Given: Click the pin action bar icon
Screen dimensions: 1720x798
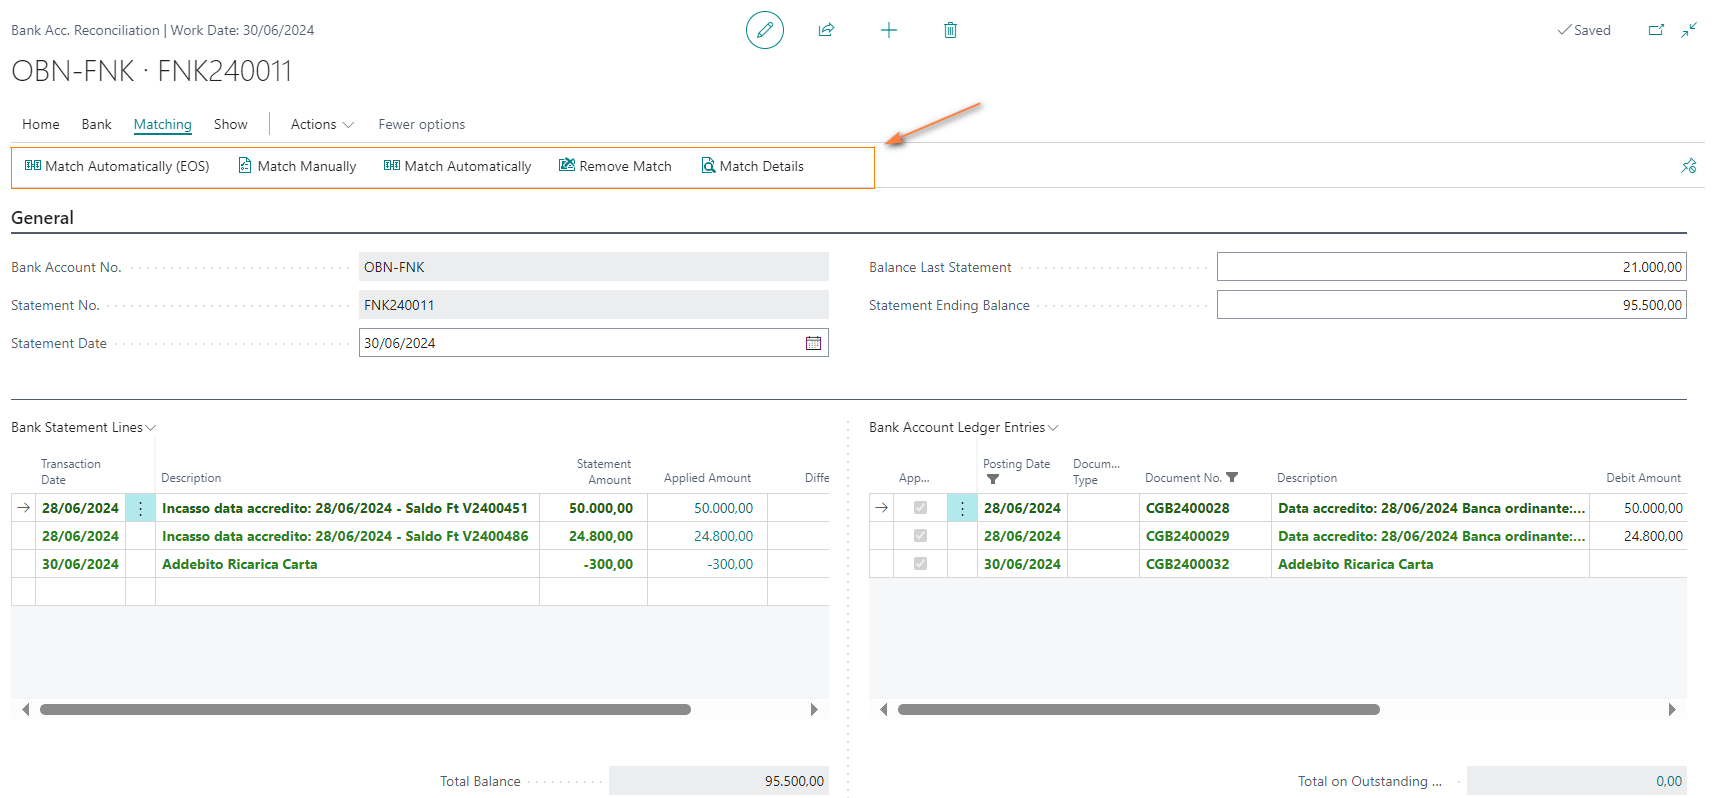Looking at the screenshot, I should (x=1689, y=166).
